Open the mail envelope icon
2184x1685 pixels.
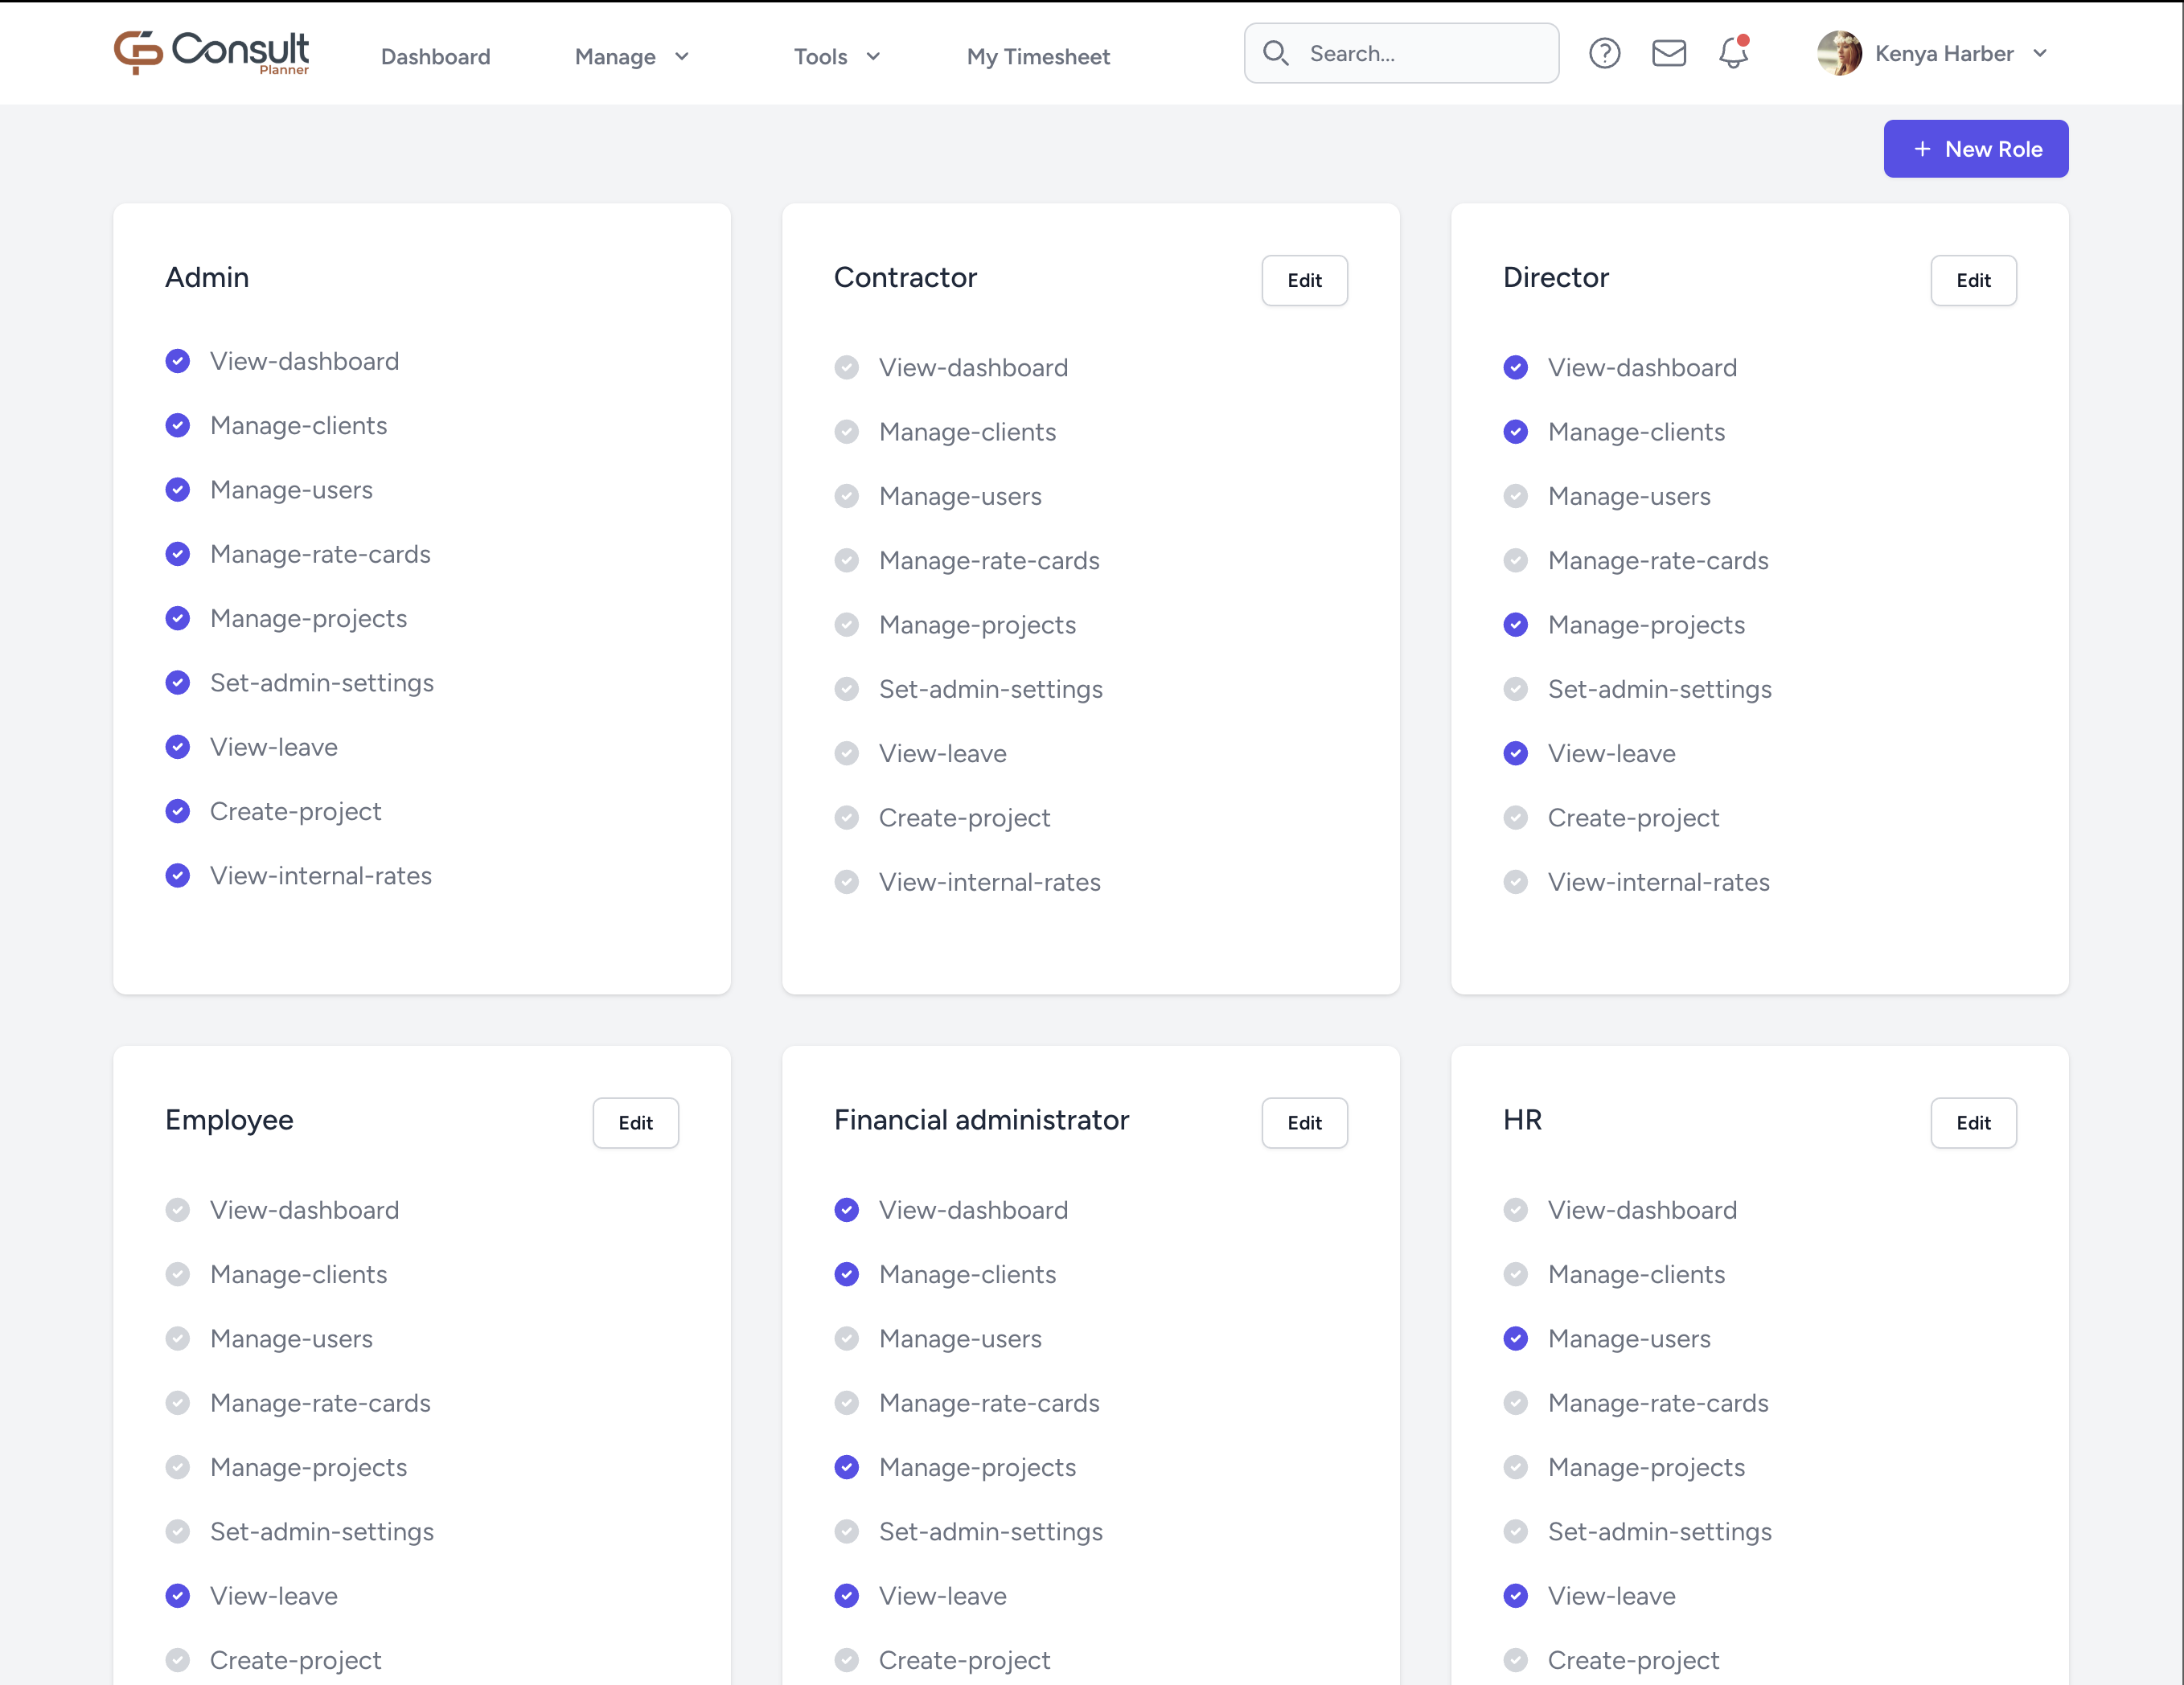point(1668,53)
